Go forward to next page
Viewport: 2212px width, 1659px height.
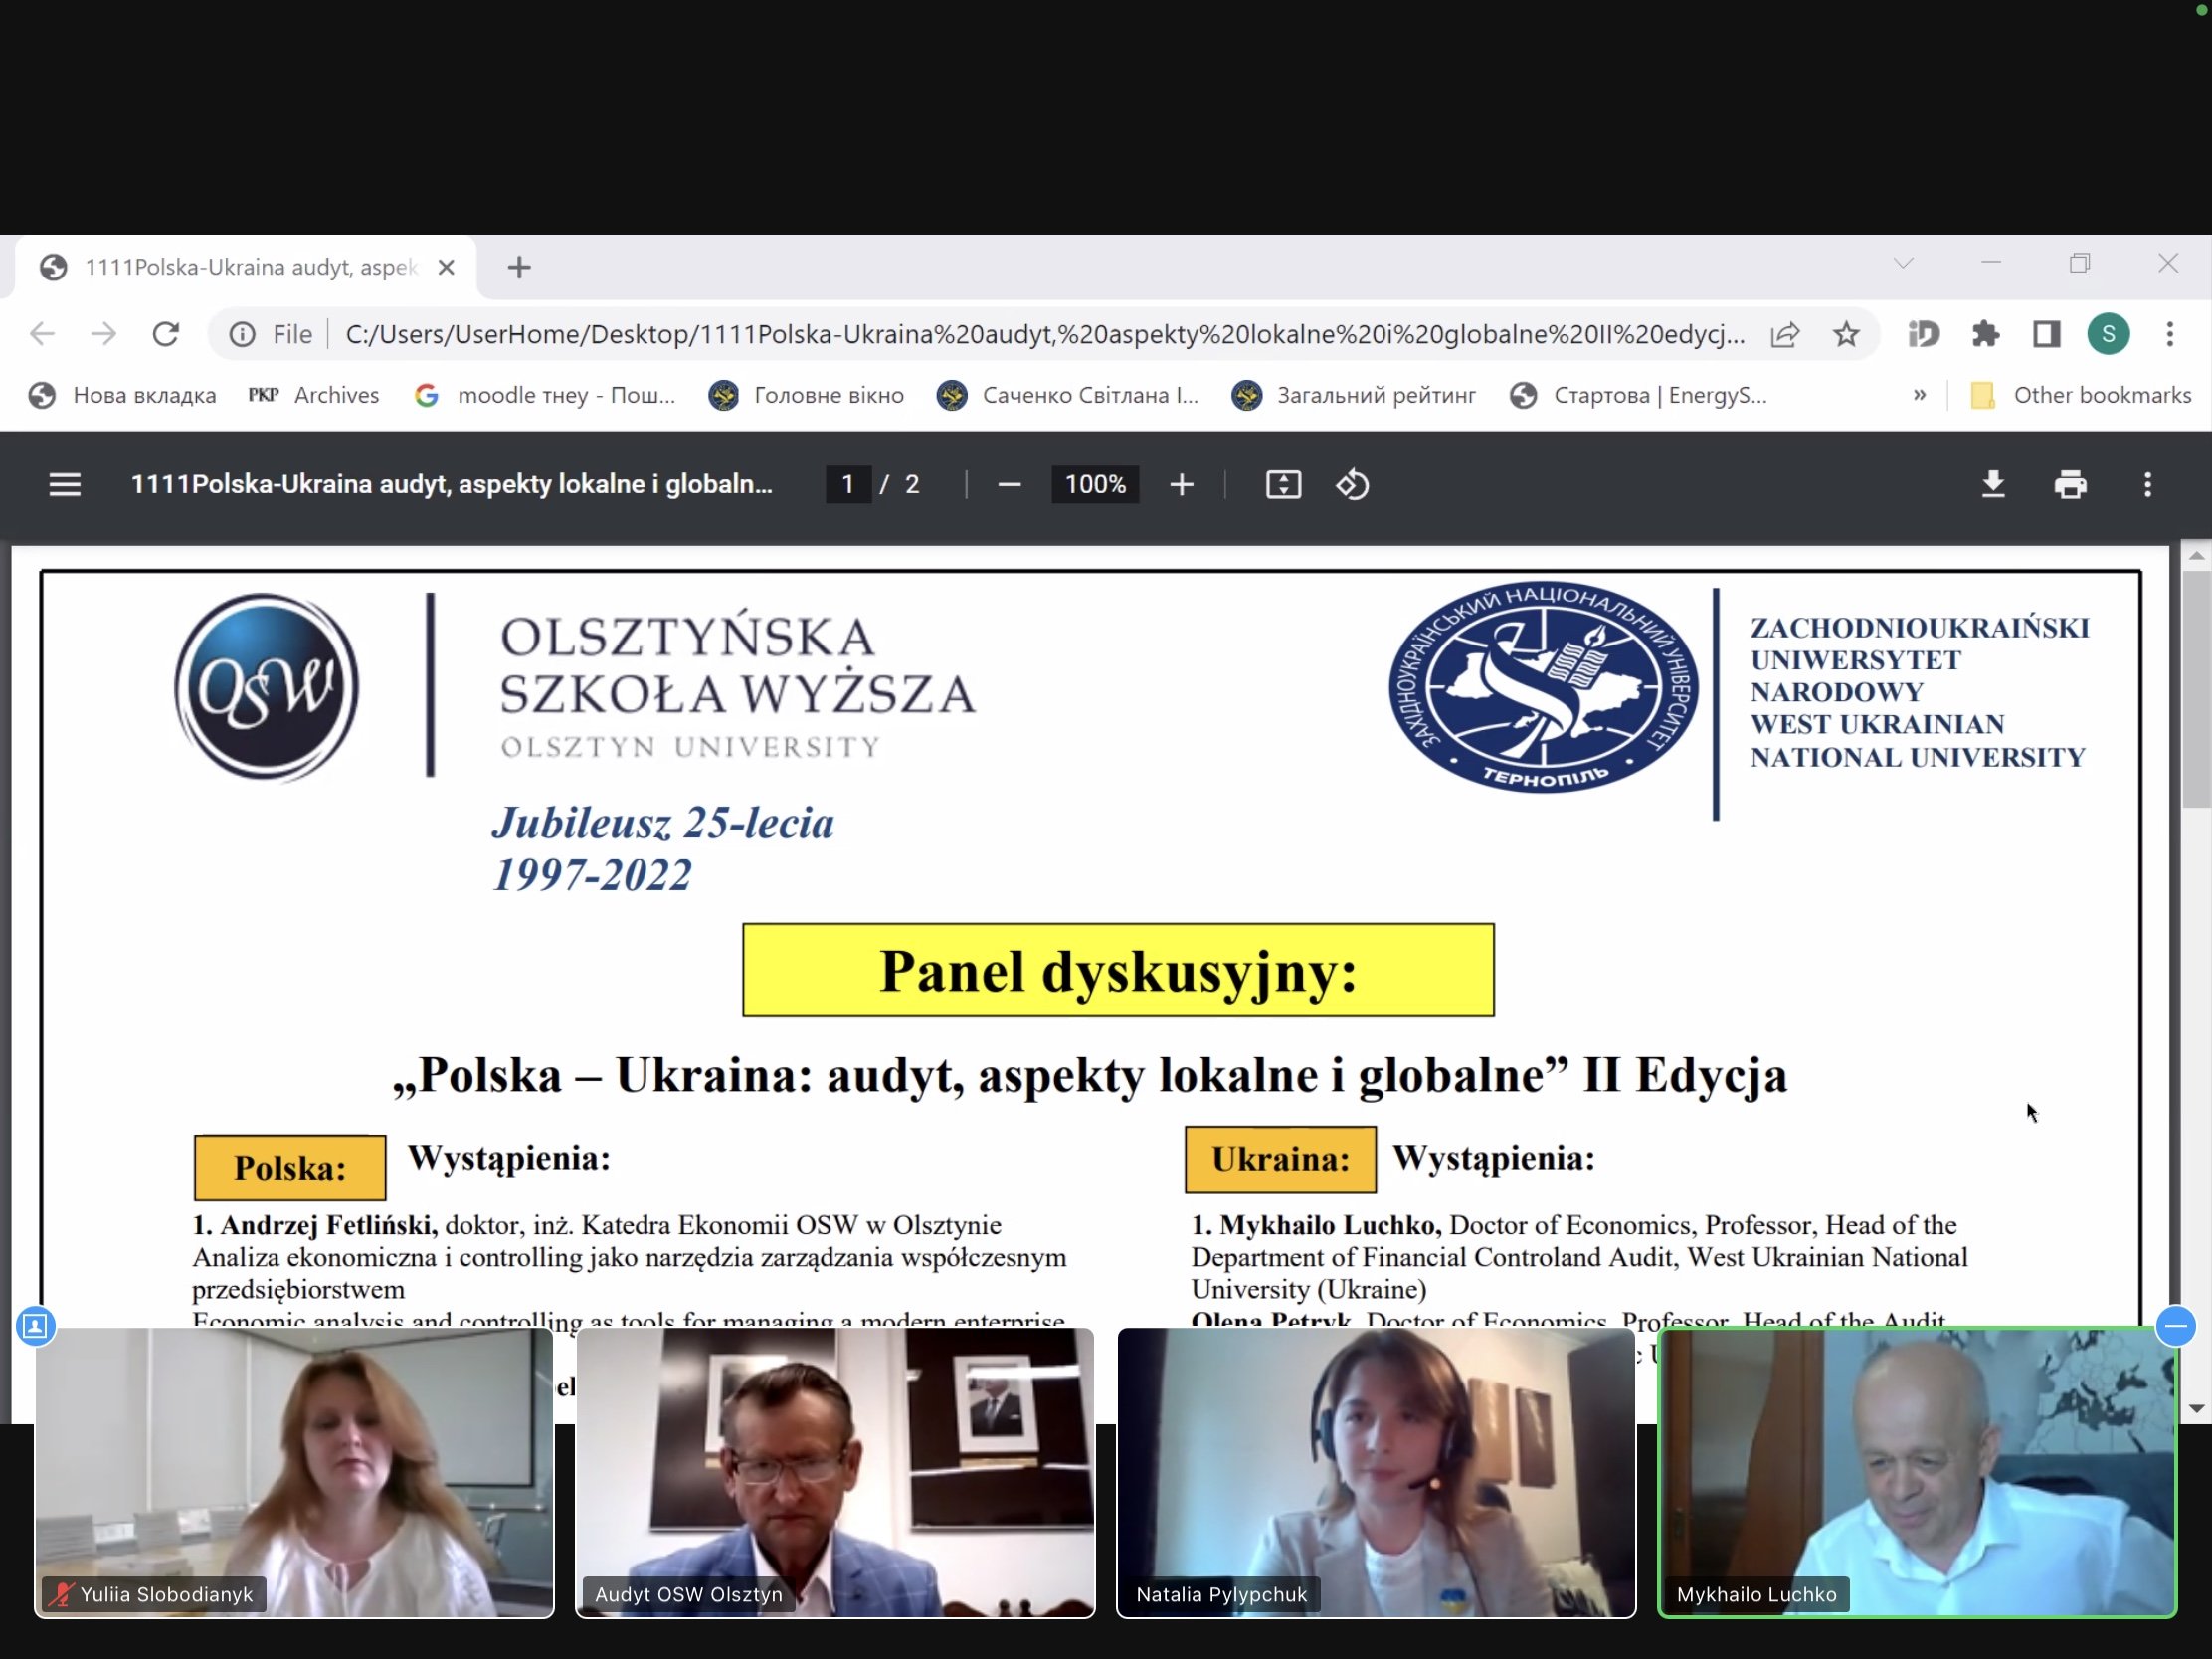(103, 334)
